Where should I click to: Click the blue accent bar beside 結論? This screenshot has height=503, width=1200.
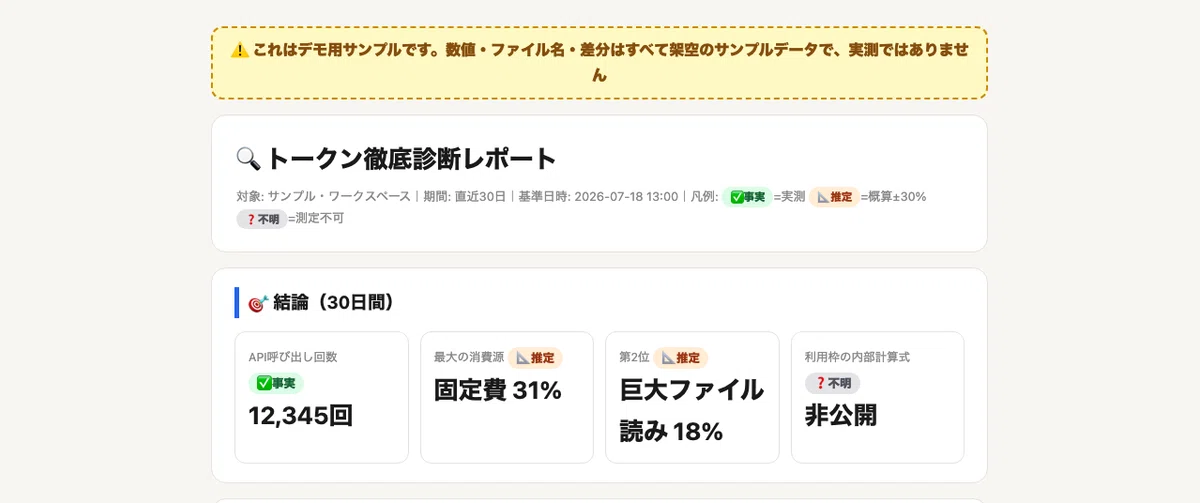click(237, 303)
